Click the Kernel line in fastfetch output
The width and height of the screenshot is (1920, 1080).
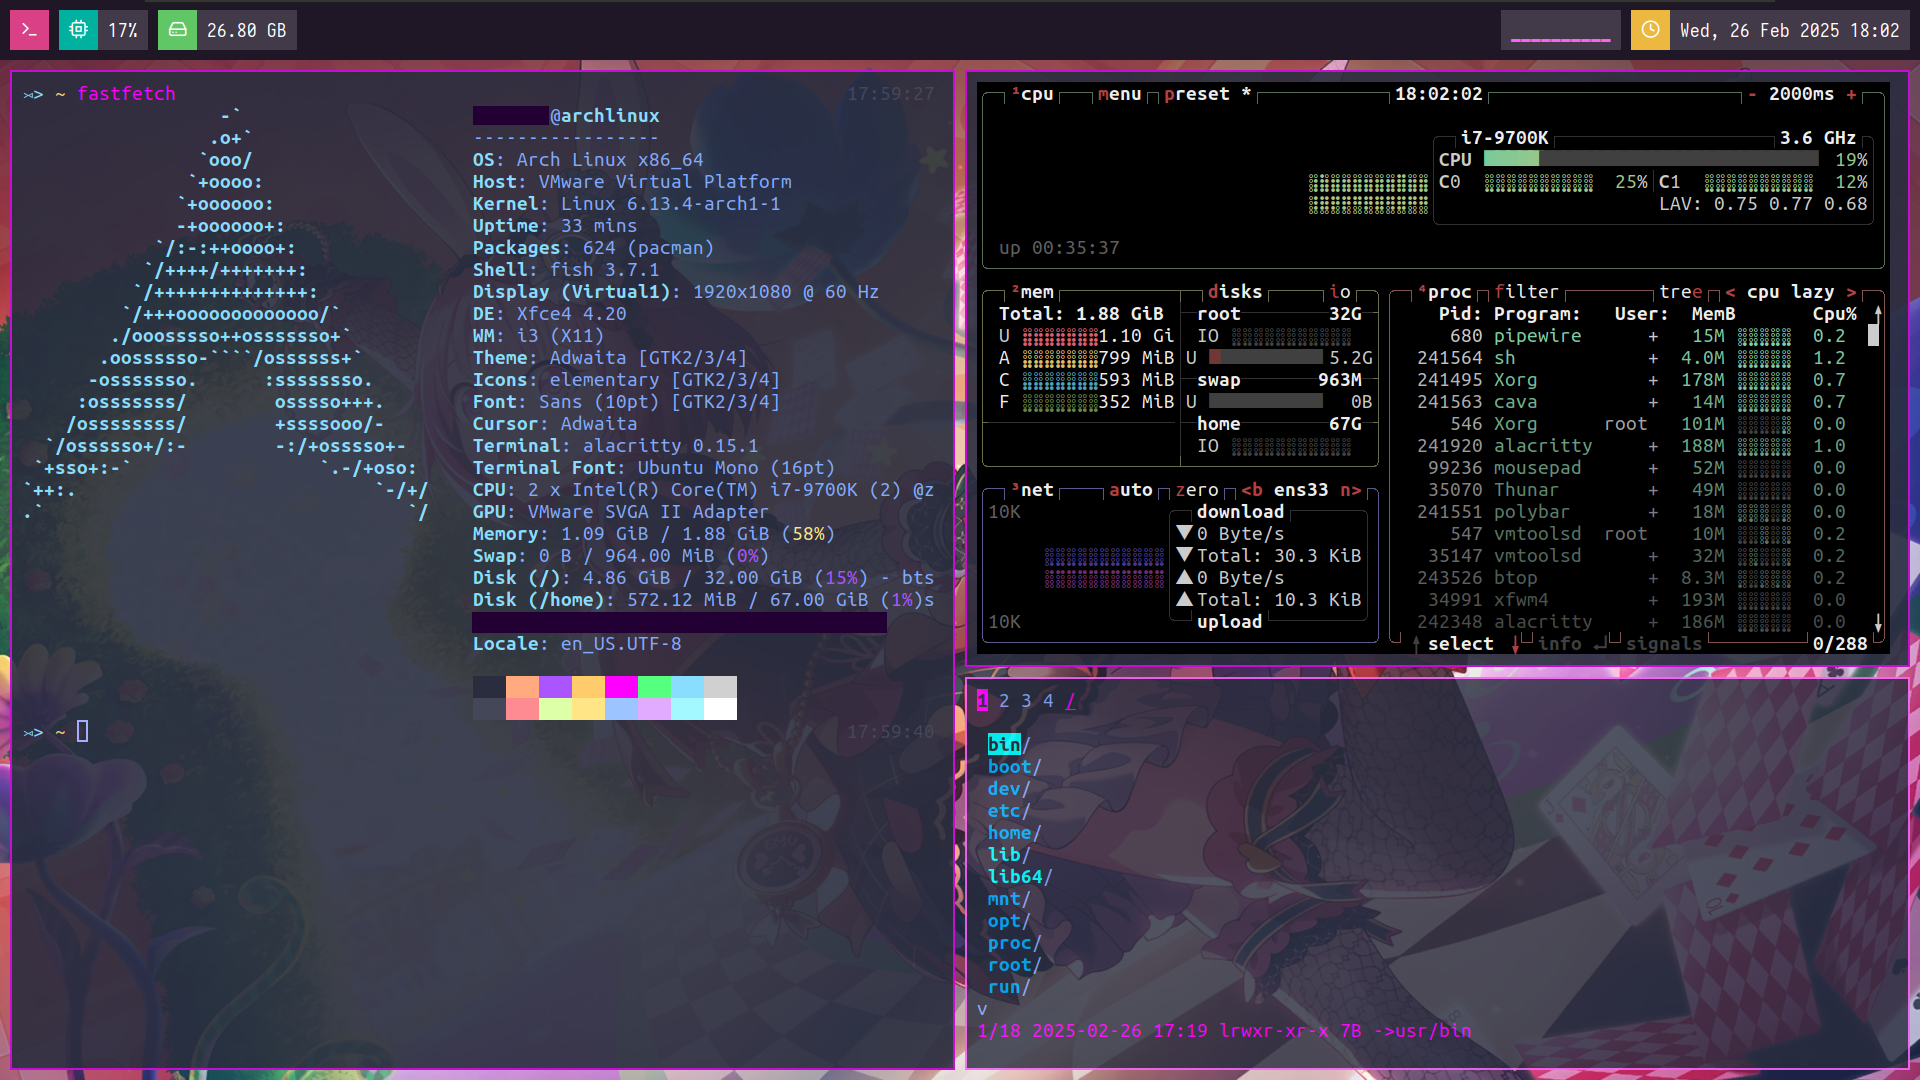pos(627,204)
